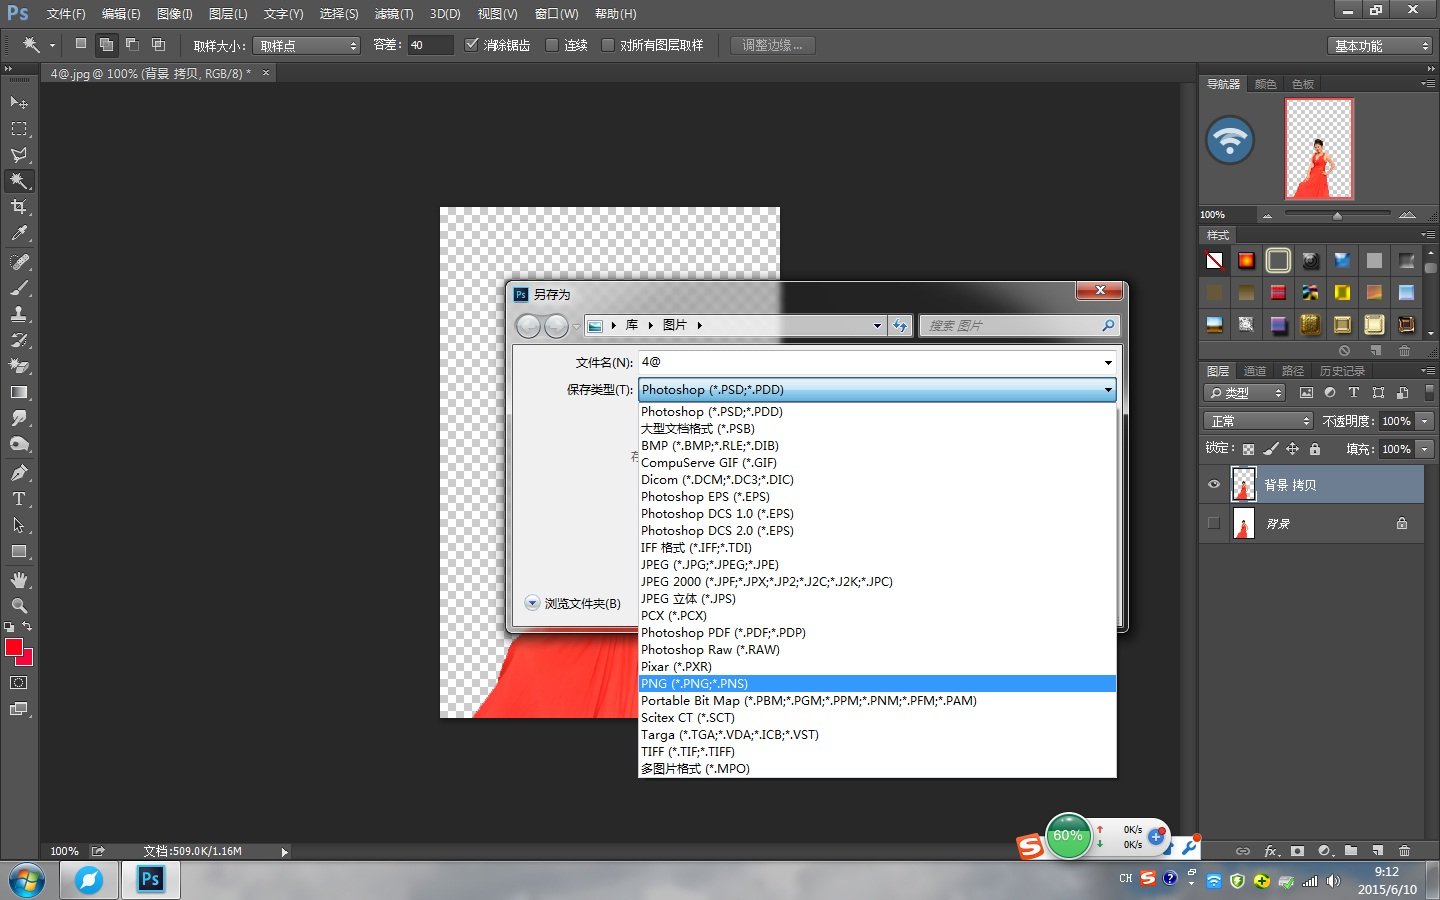The image size is (1440, 900).
Task: Hide the 背景 拷贝 layer
Action: point(1214,485)
